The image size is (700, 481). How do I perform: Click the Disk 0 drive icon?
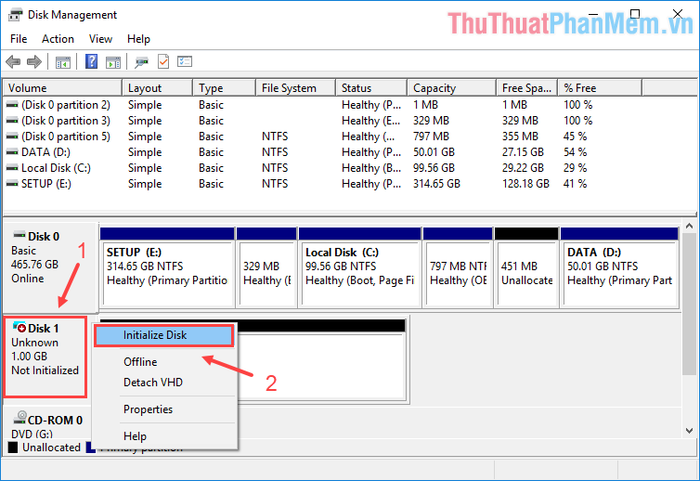coord(20,234)
